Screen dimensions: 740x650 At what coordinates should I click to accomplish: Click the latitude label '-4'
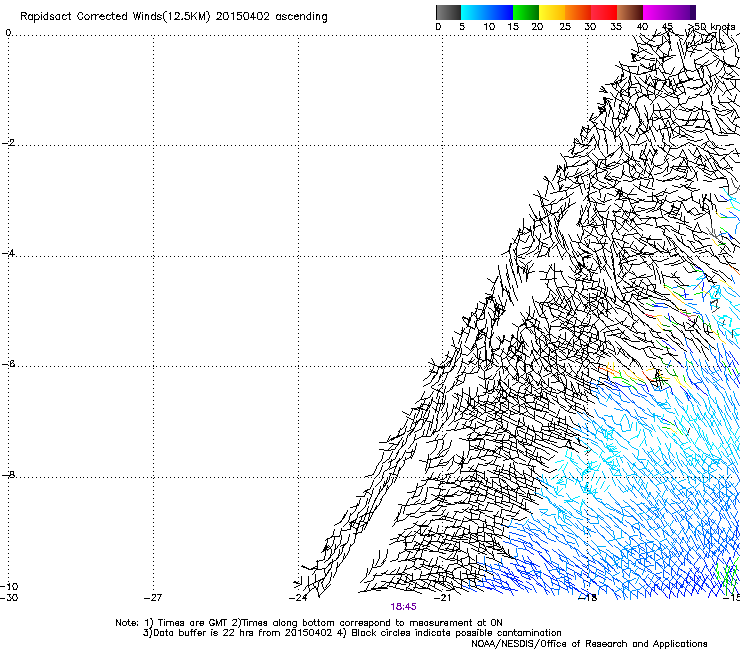tap(8, 253)
